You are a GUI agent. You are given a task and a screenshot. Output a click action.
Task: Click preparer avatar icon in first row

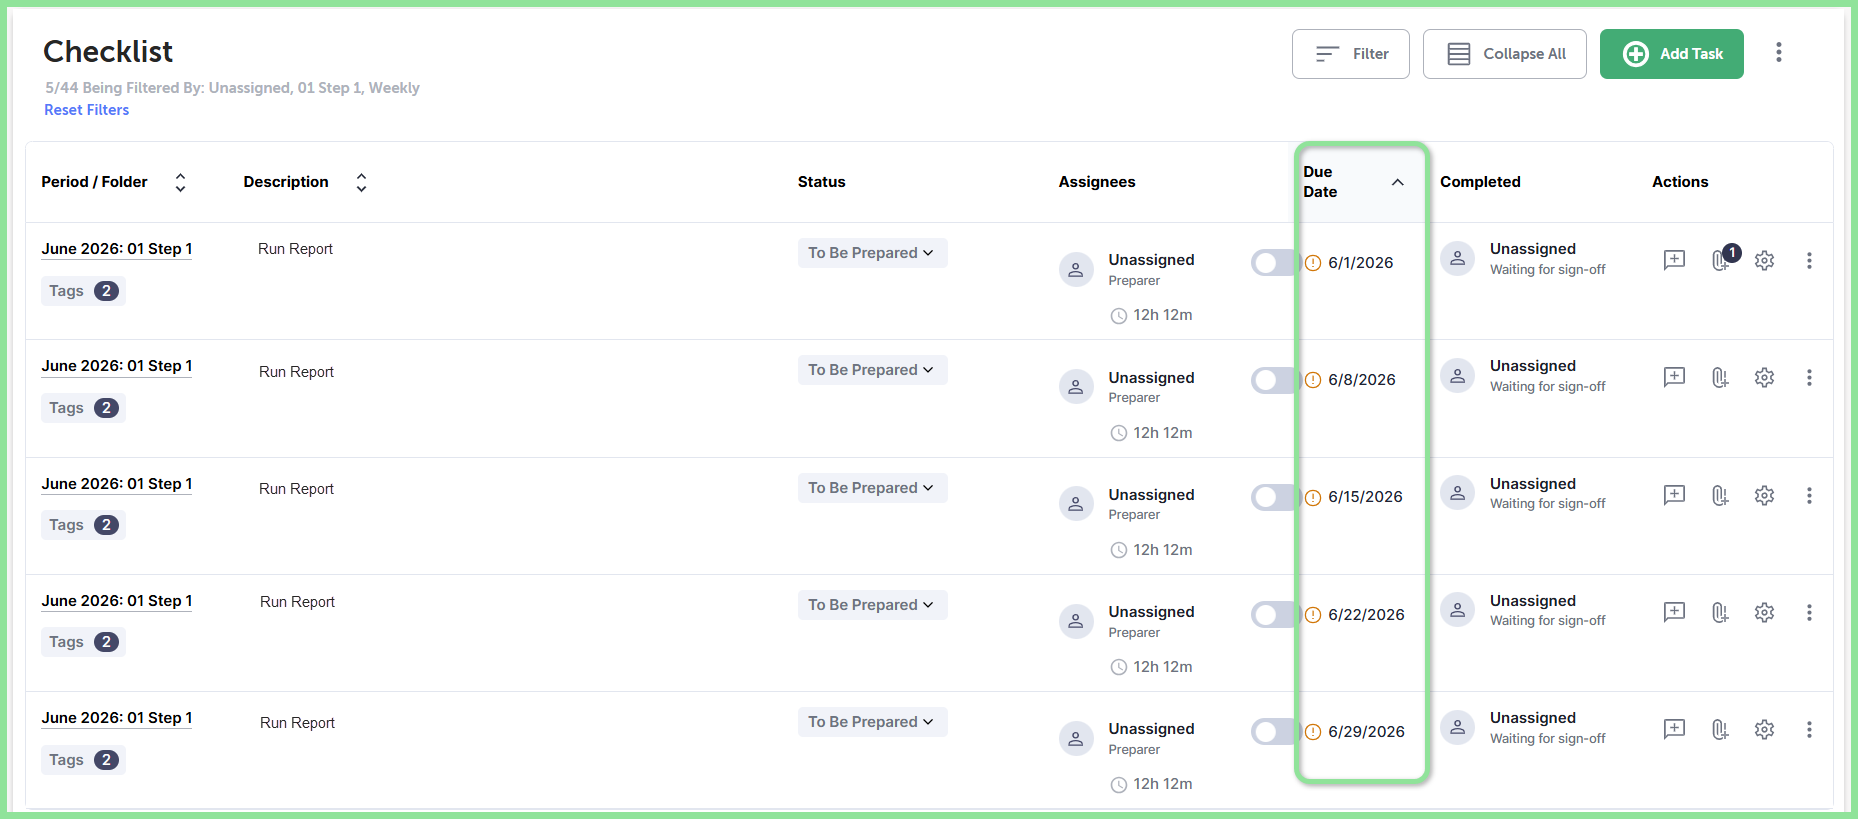1076,270
